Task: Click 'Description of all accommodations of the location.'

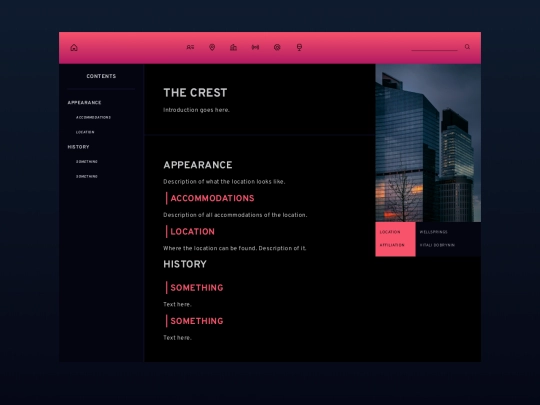Action: coord(235,215)
